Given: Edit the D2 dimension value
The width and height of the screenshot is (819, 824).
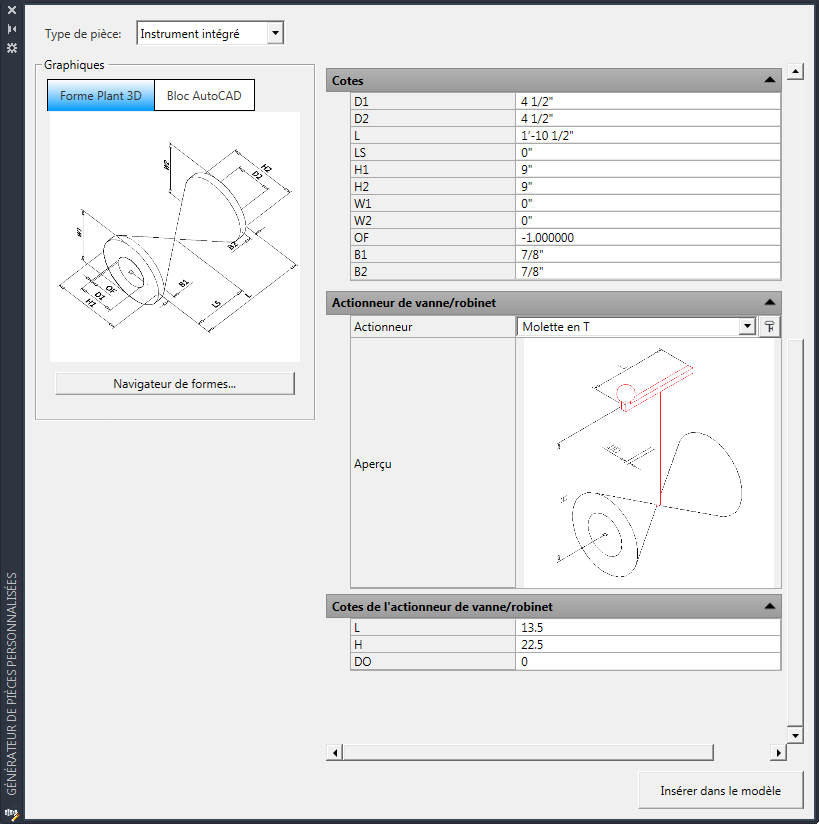Looking at the screenshot, I should point(648,118).
